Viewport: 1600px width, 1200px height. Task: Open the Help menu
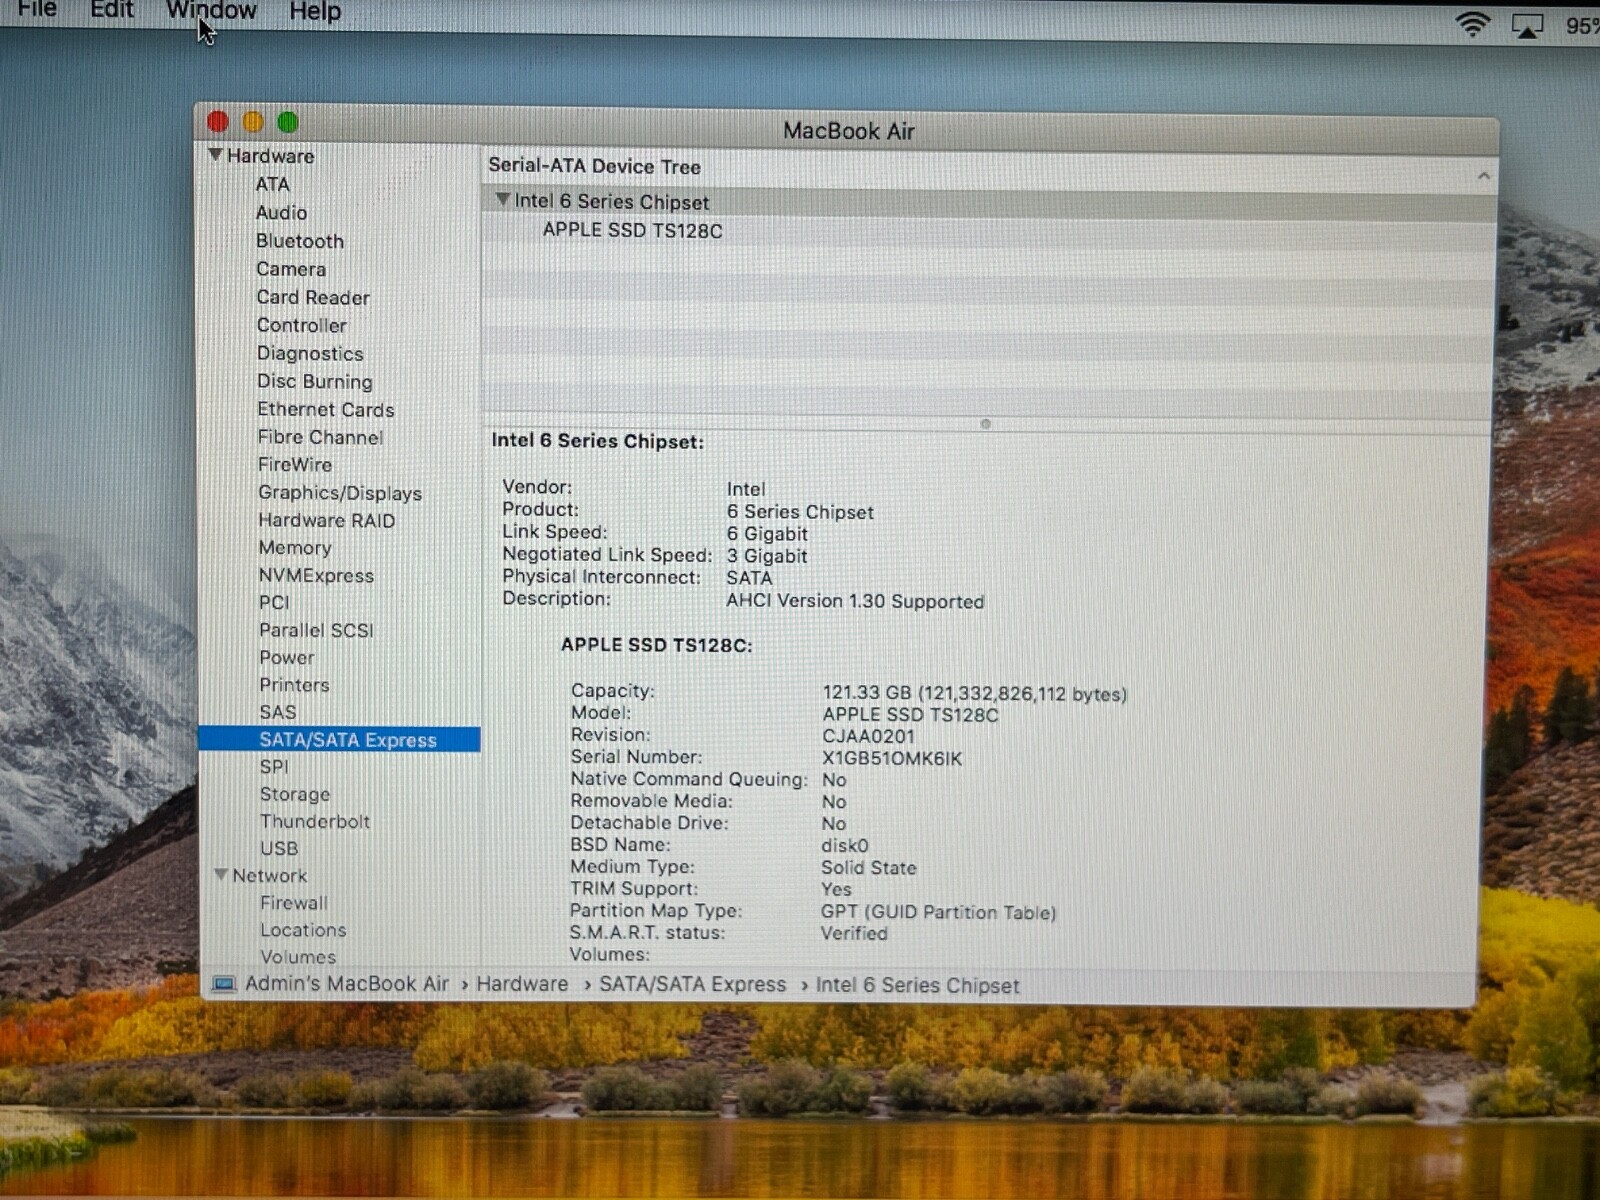(x=315, y=12)
